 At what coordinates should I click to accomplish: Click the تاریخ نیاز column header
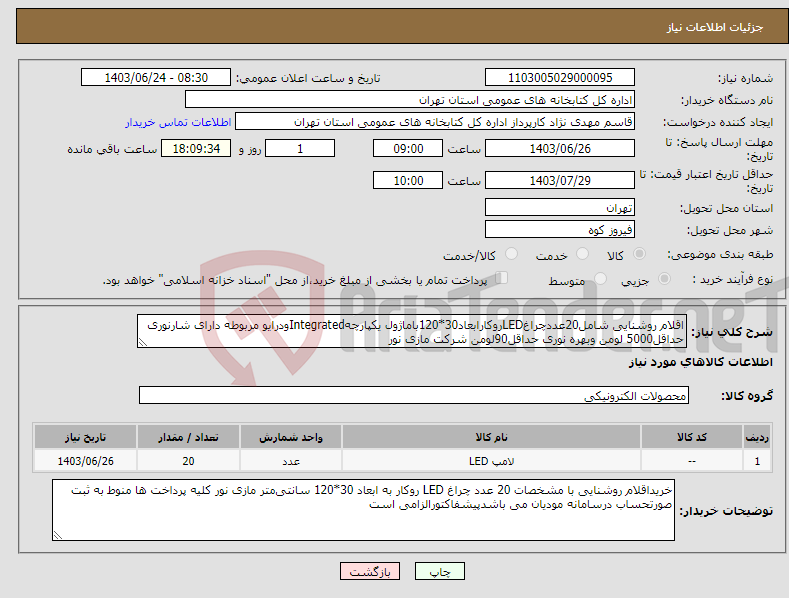86,437
